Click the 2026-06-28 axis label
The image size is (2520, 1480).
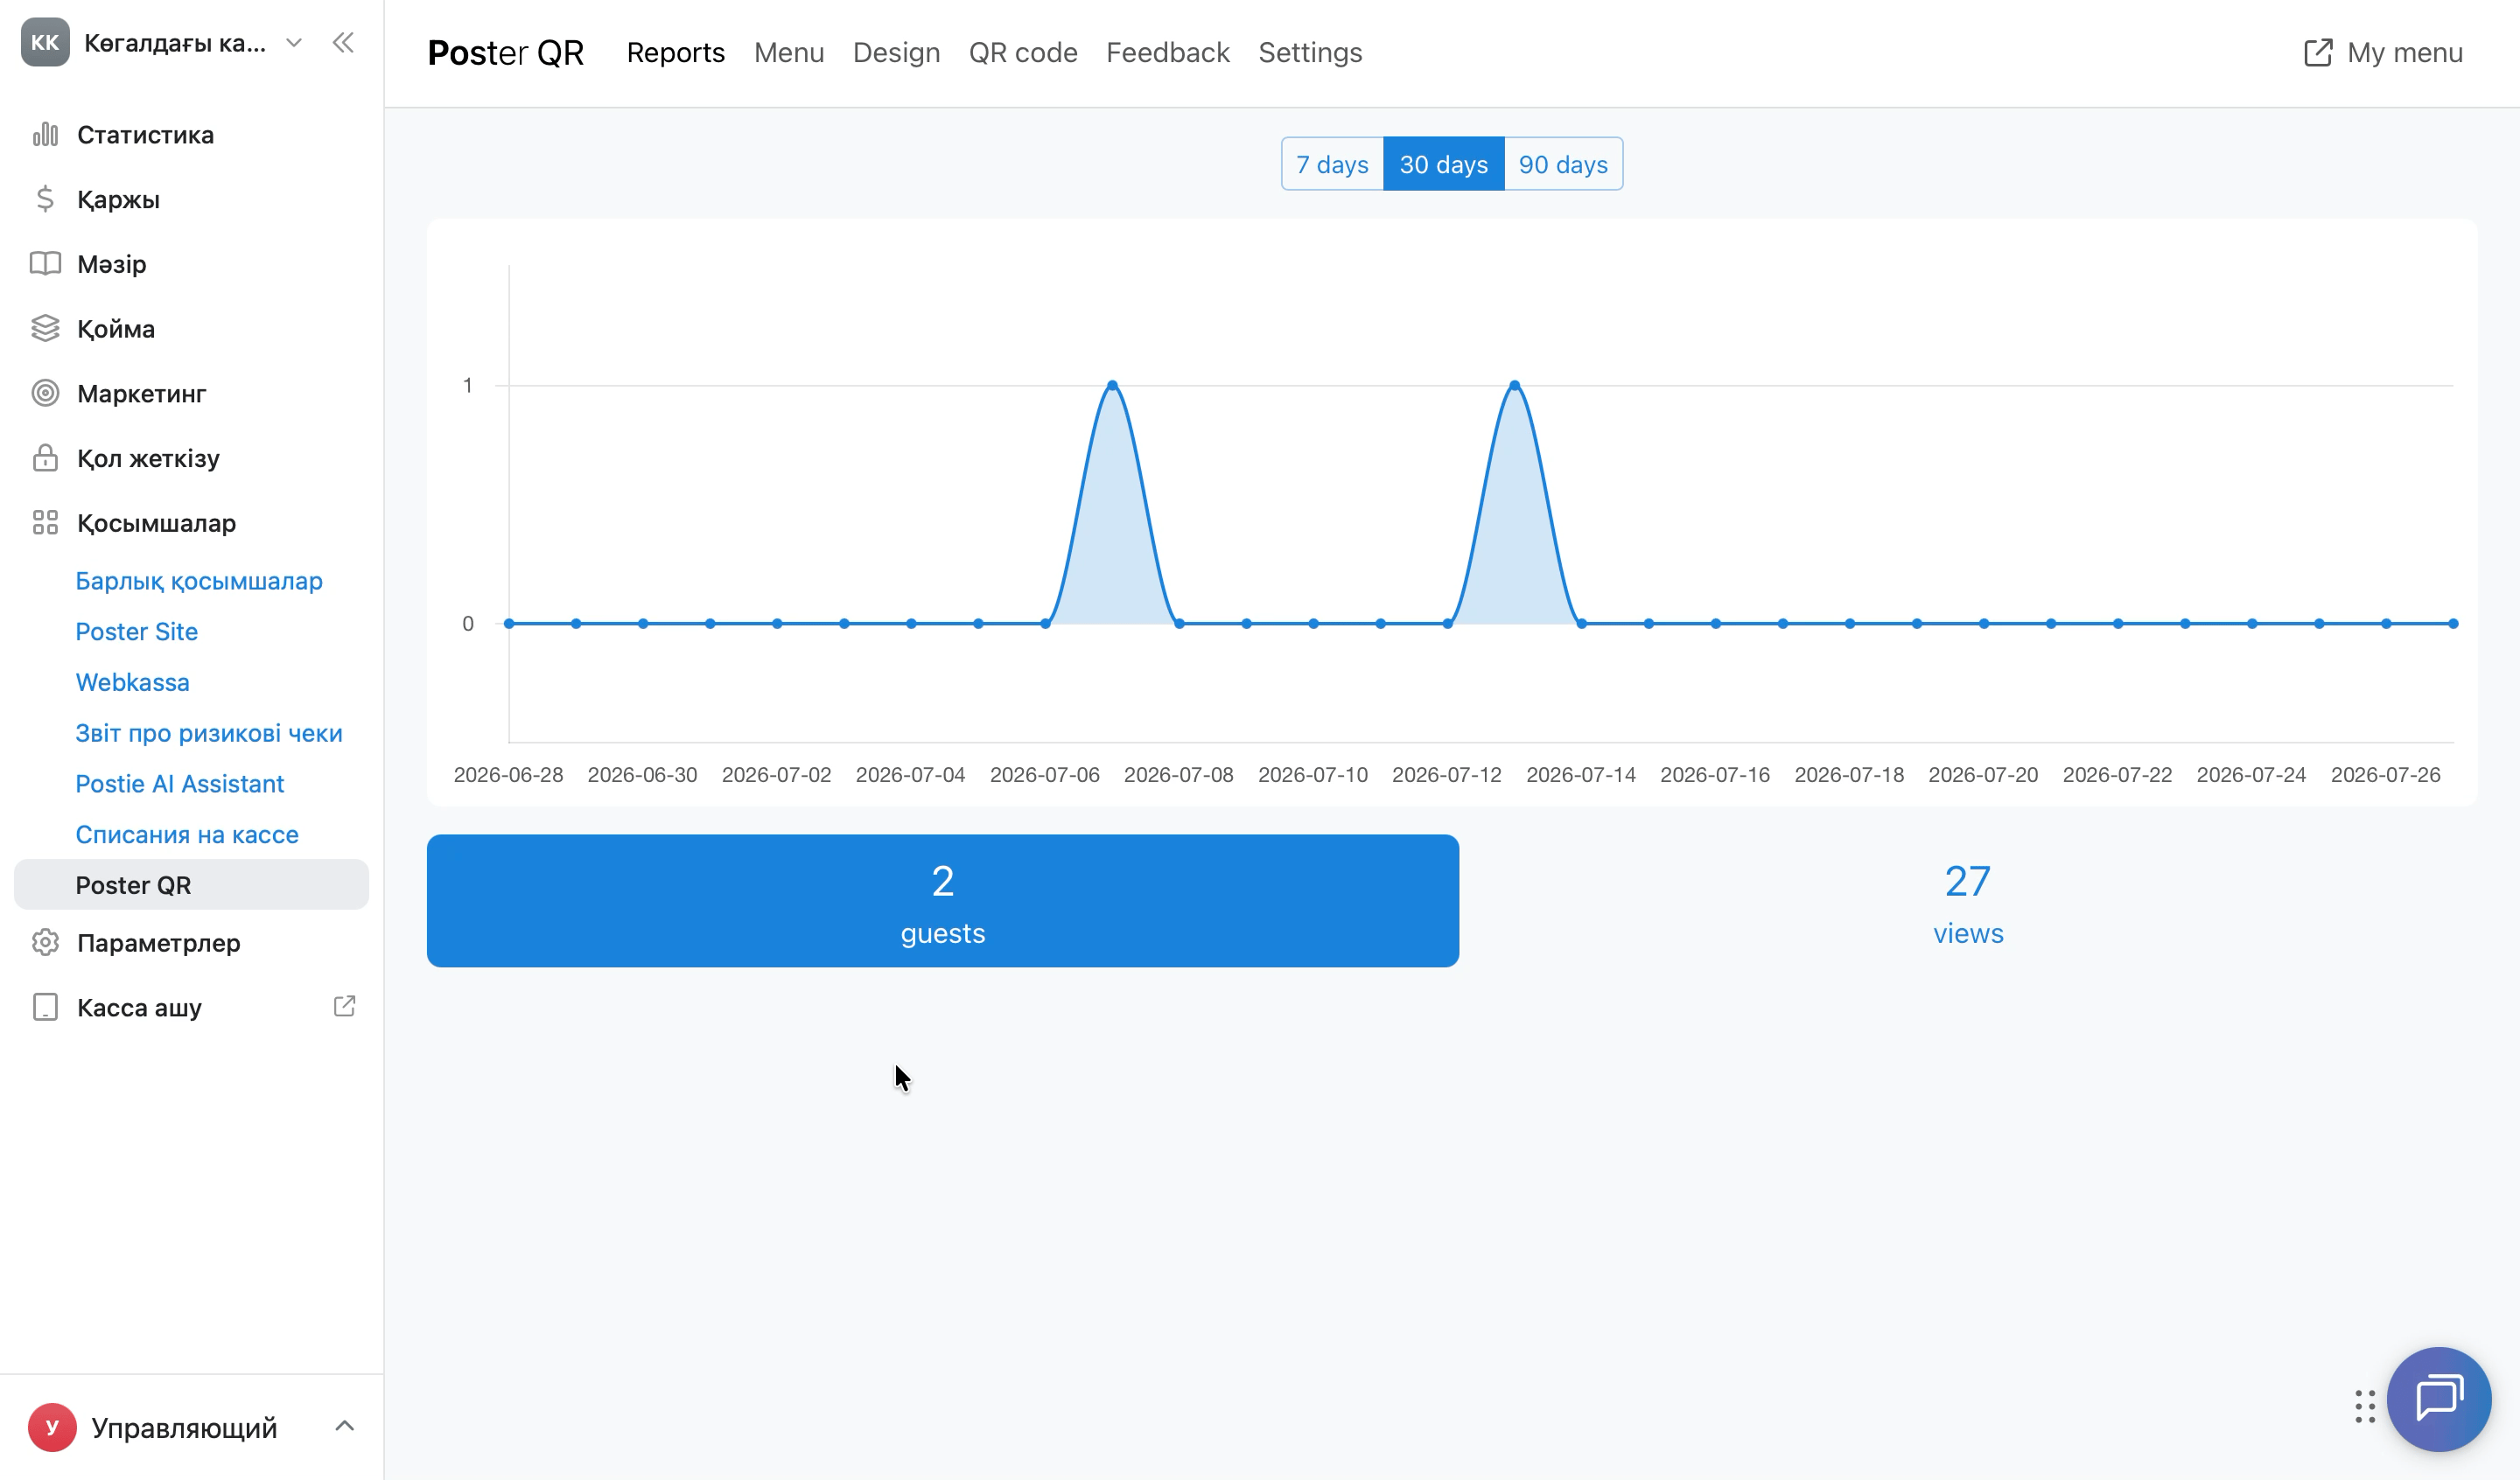pyautogui.click(x=508, y=775)
